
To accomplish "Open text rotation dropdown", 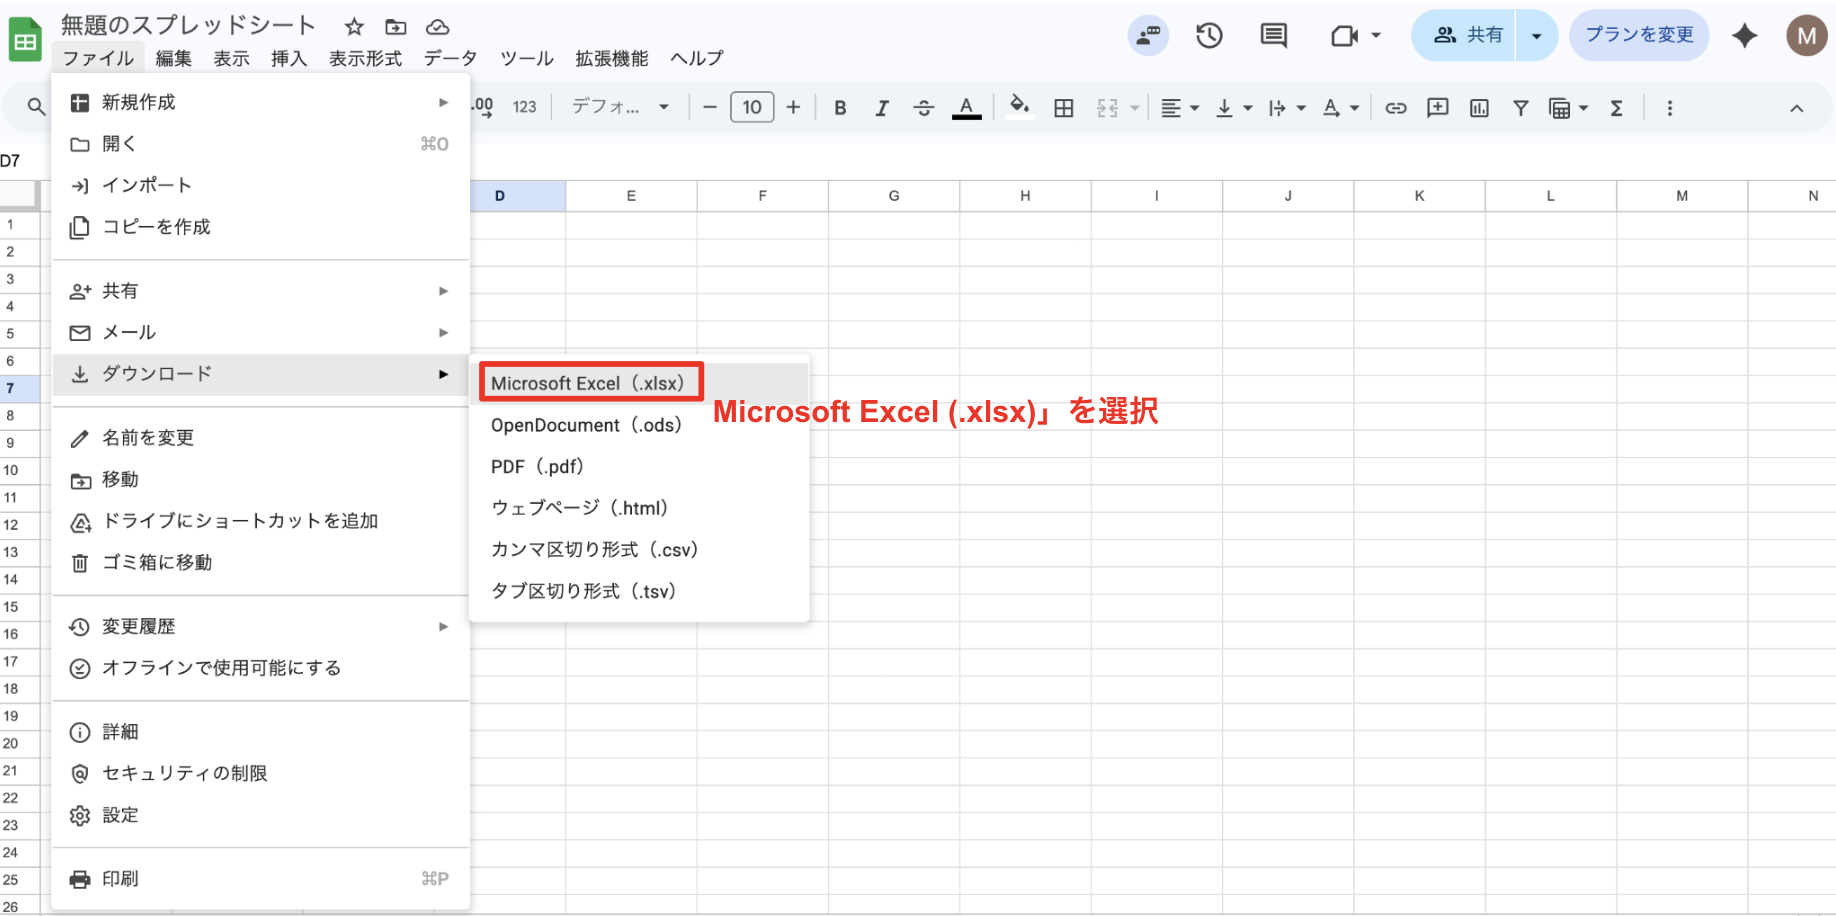I will [x=1341, y=108].
